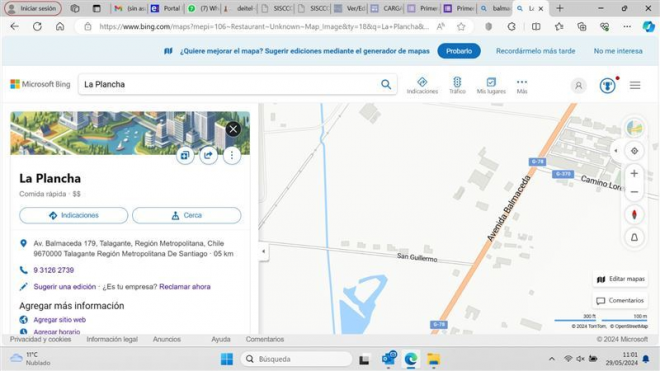Click the taskbar Búsqueda search box
The width and height of the screenshot is (660, 371).
coord(296,359)
